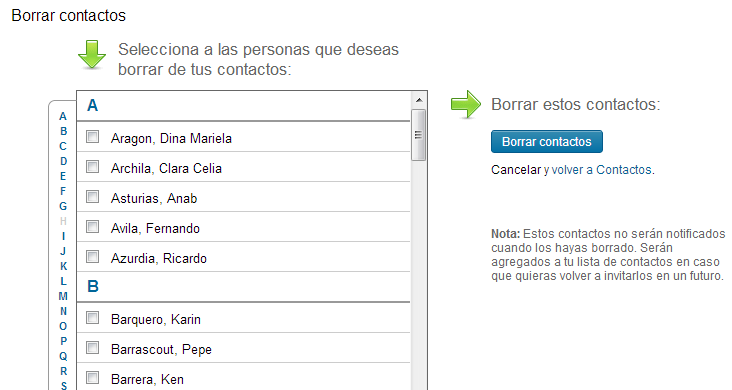732x390 pixels.
Task: Click the Borrar contactos button
Action: click(547, 142)
